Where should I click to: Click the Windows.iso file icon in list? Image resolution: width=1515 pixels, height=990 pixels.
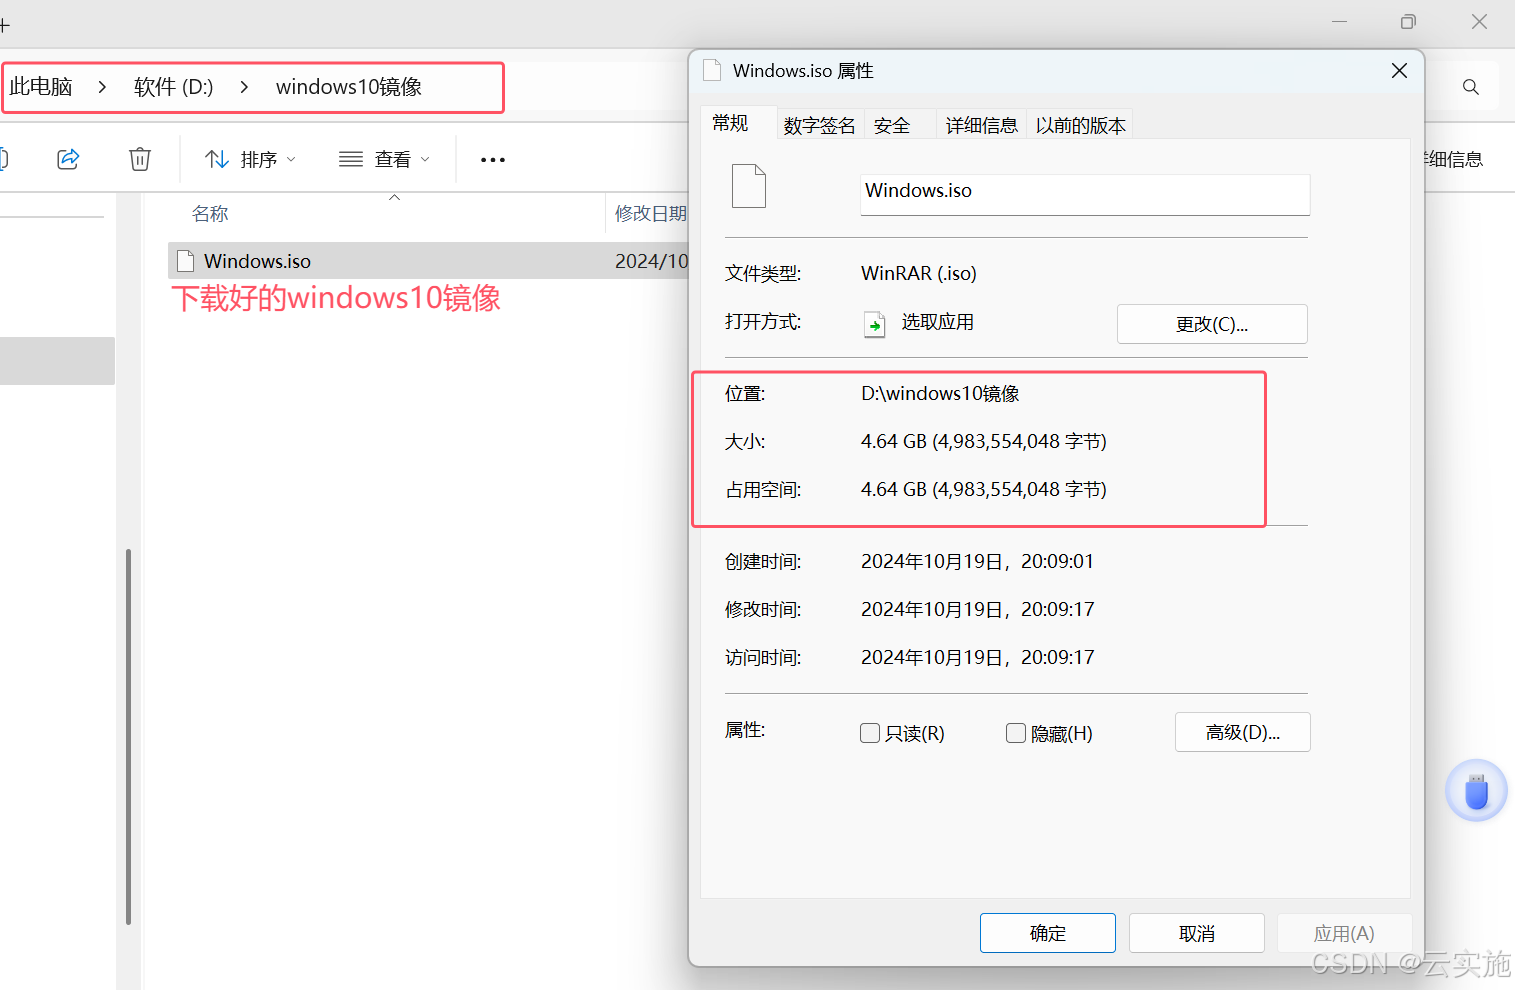pos(185,261)
